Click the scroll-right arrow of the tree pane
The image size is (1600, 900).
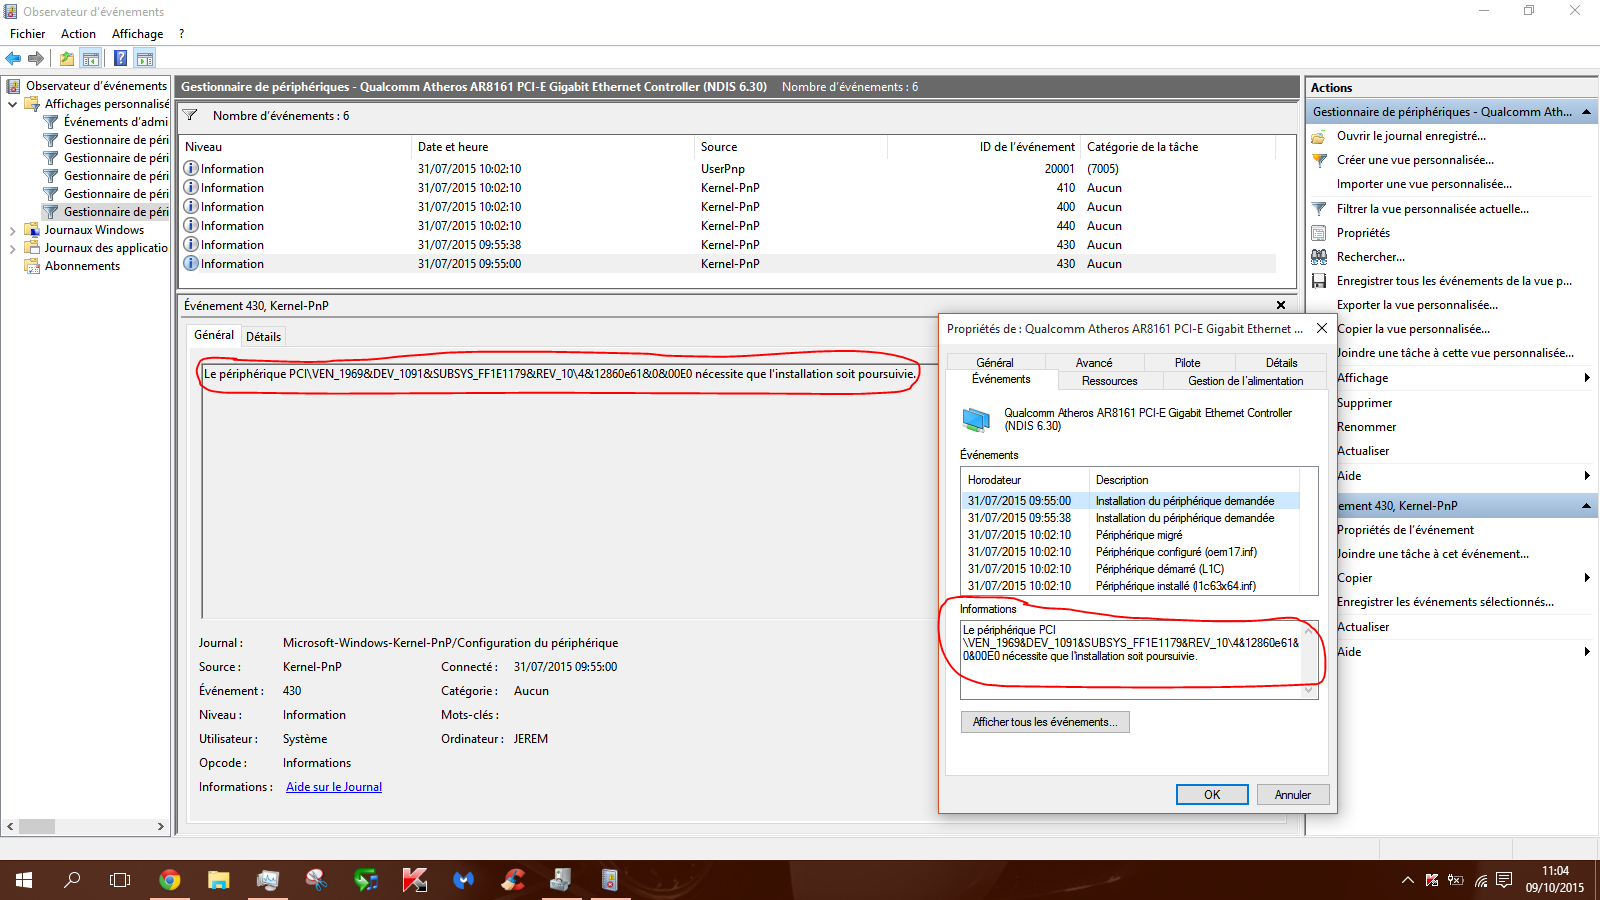(x=160, y=827)
